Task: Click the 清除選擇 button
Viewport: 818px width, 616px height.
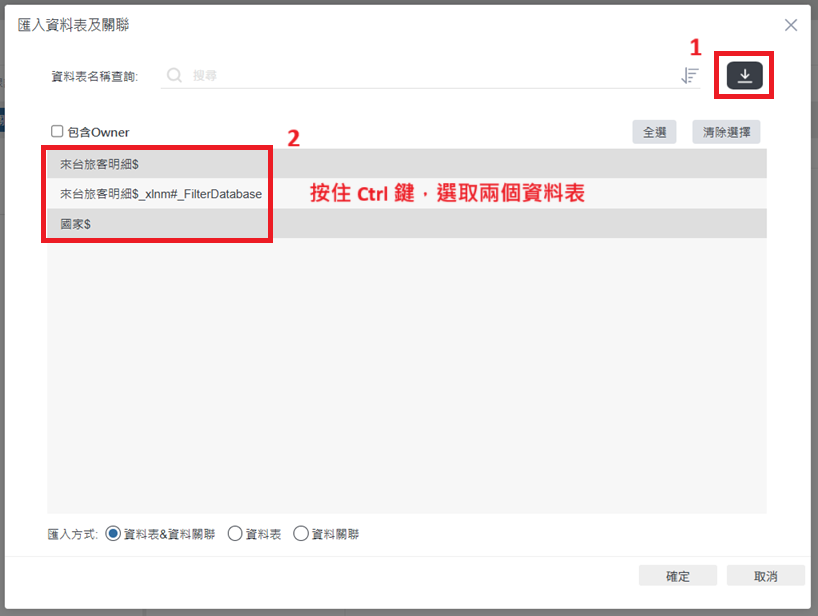Action: pos(726,132)
